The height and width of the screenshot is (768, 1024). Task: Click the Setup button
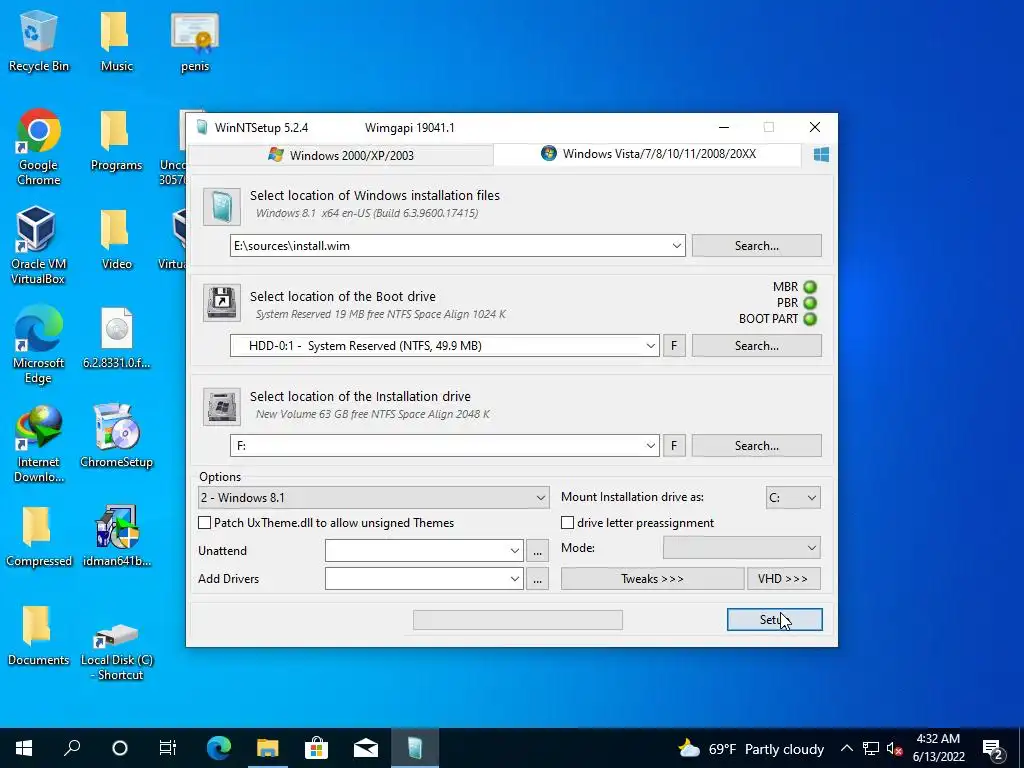coord(775,619)
